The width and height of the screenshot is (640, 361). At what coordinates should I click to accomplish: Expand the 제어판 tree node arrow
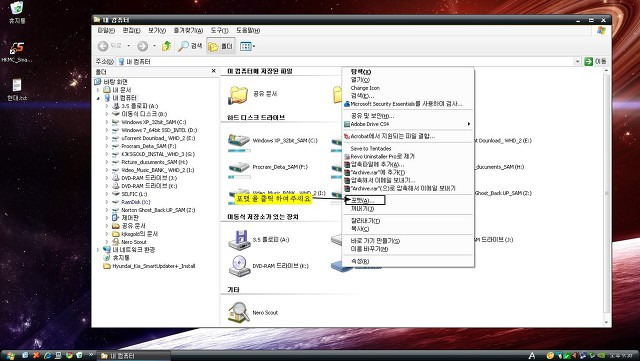pos(107,218)
